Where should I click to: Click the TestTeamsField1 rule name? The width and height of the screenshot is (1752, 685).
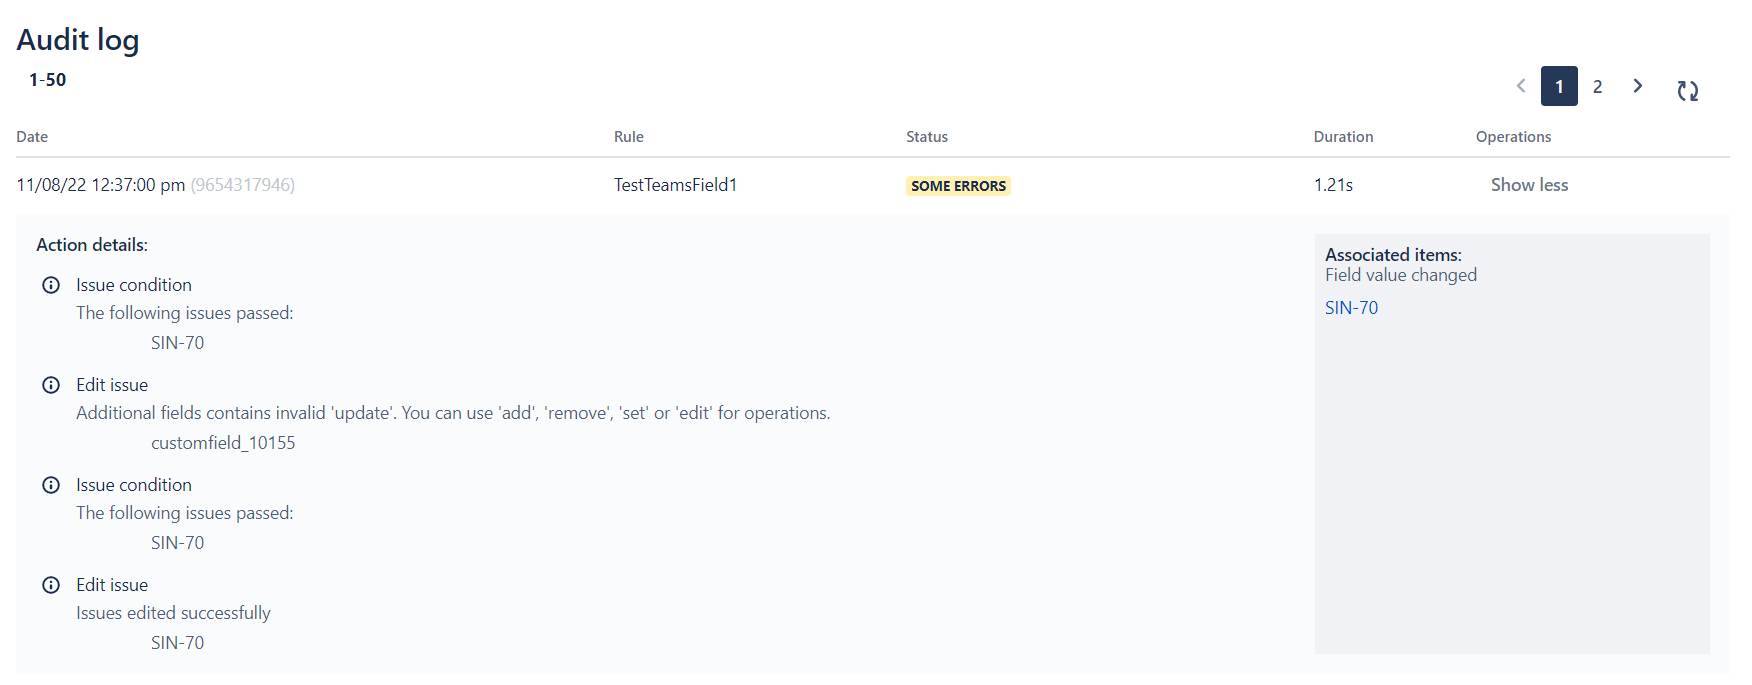coord(675,185)
